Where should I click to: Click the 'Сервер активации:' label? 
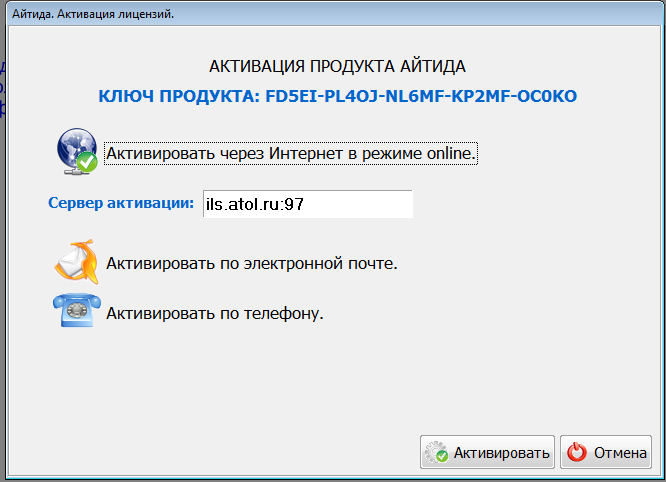[121, 203]
